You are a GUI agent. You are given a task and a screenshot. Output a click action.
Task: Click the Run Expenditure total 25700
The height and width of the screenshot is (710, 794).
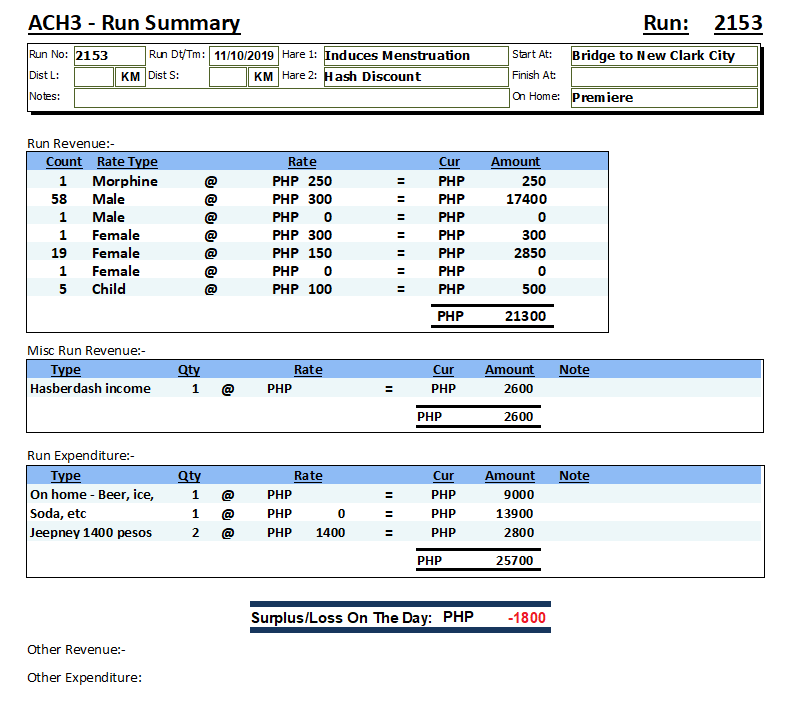pos(515,561)
